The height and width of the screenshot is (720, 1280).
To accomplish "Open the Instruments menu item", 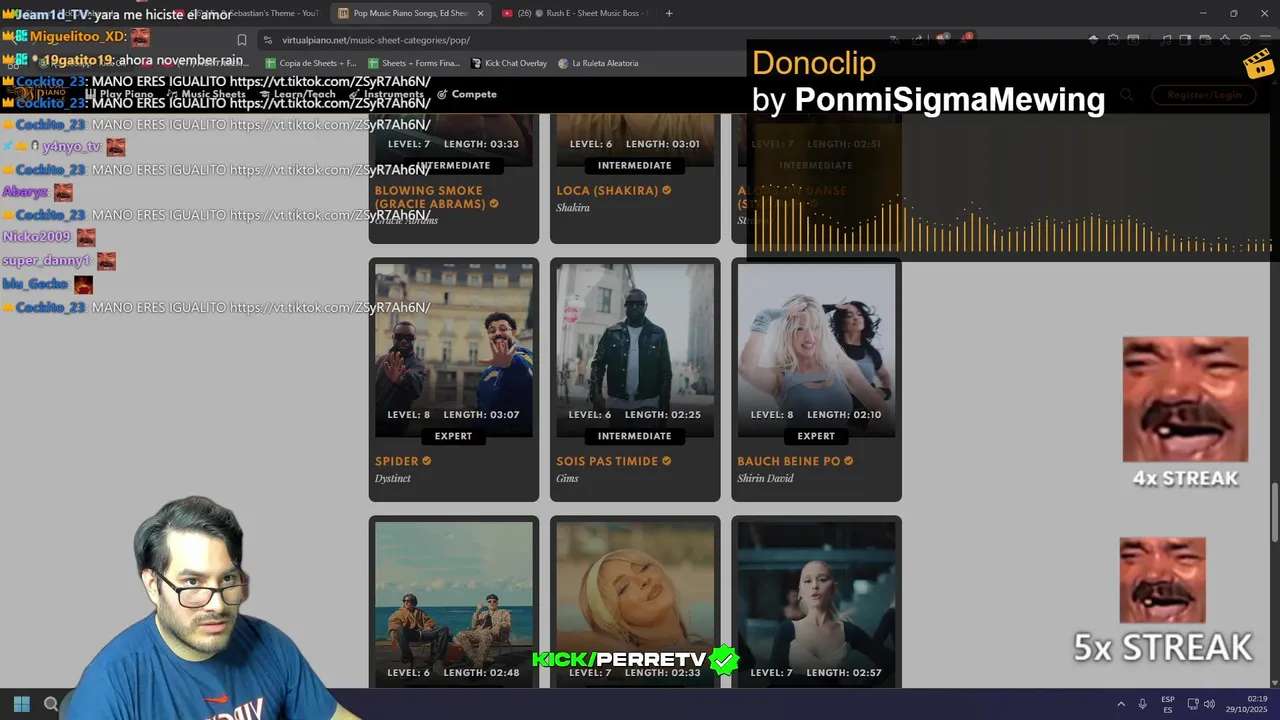I will (x=386, y=94).
